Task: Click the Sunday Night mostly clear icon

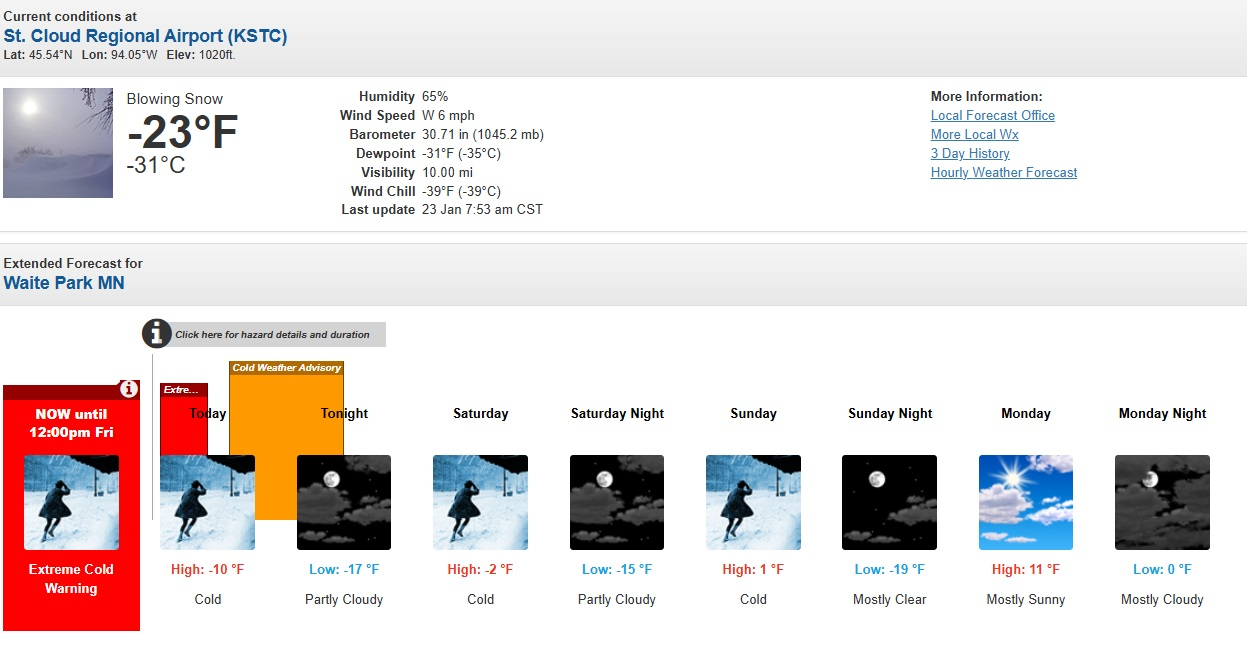Action: [889, 502]
